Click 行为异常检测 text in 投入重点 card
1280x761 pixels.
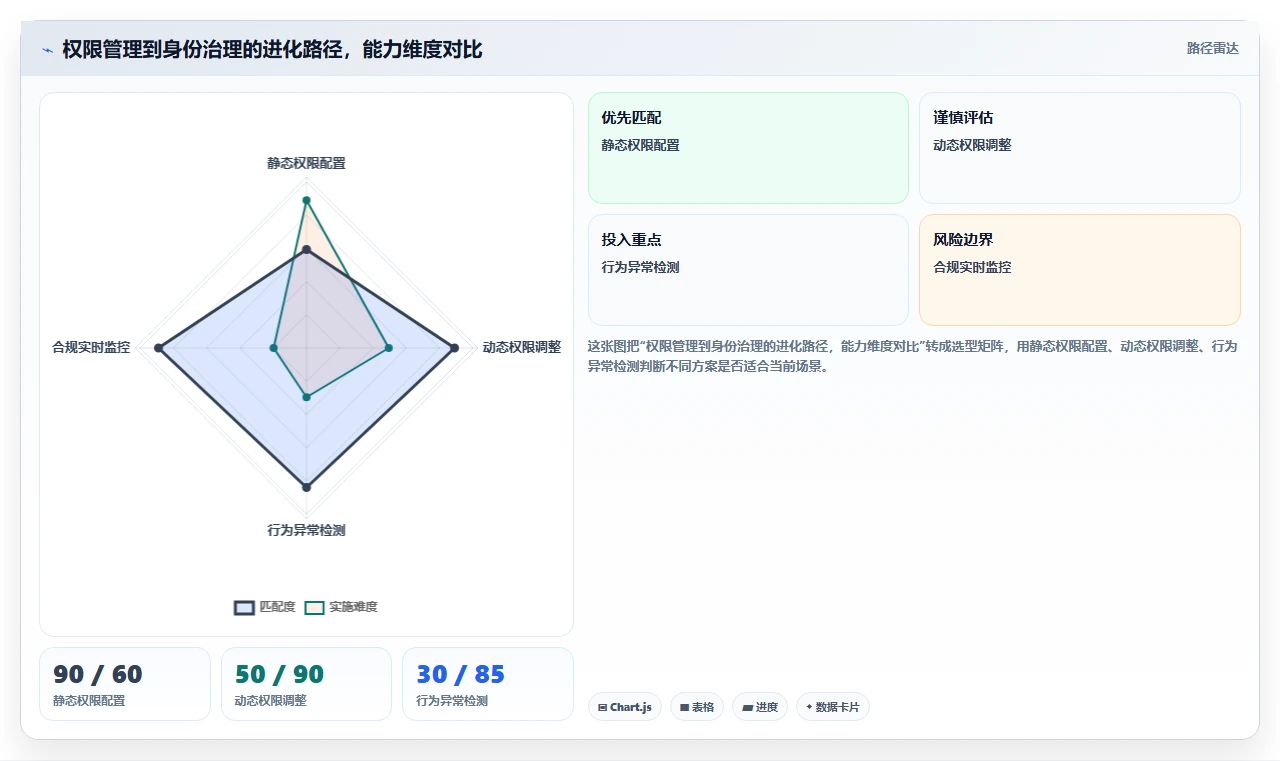[640, 267]
